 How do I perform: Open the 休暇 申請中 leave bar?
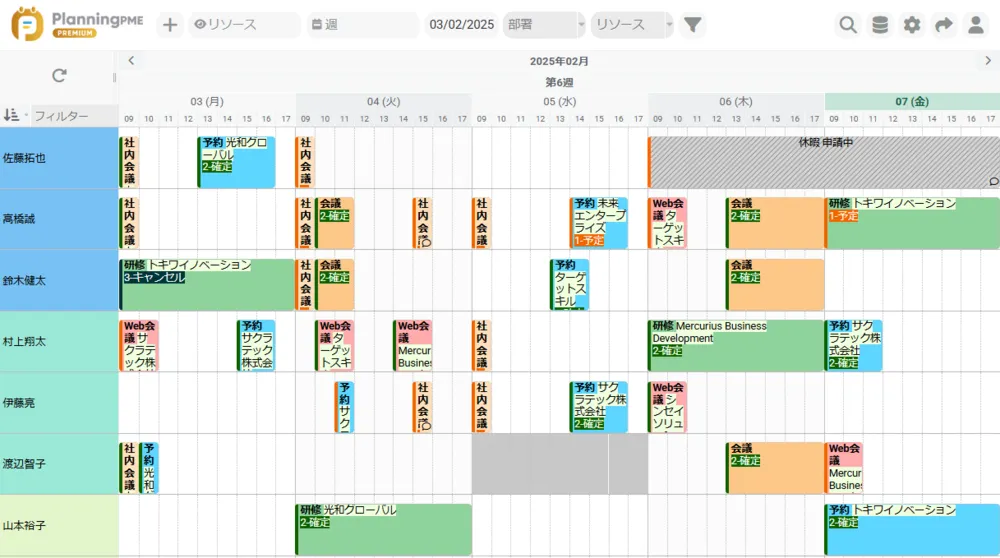pos(824,162)
